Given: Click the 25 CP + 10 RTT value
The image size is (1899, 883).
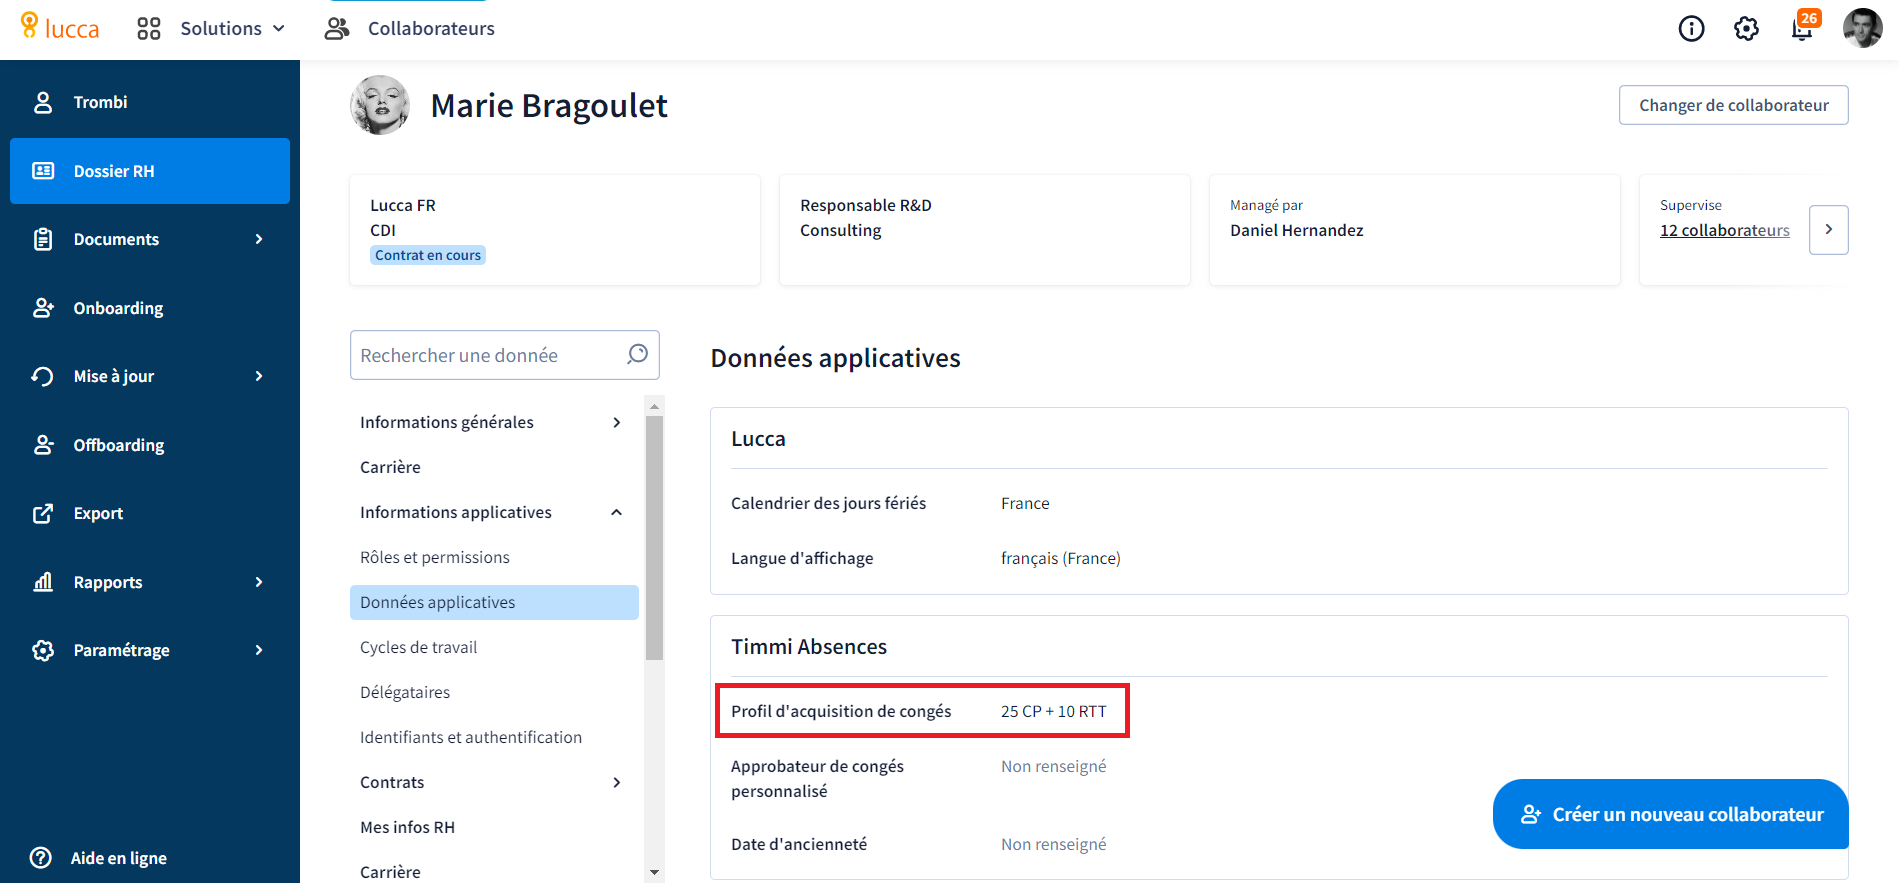Looking at the screenshot, I should tap(1053, 711).
